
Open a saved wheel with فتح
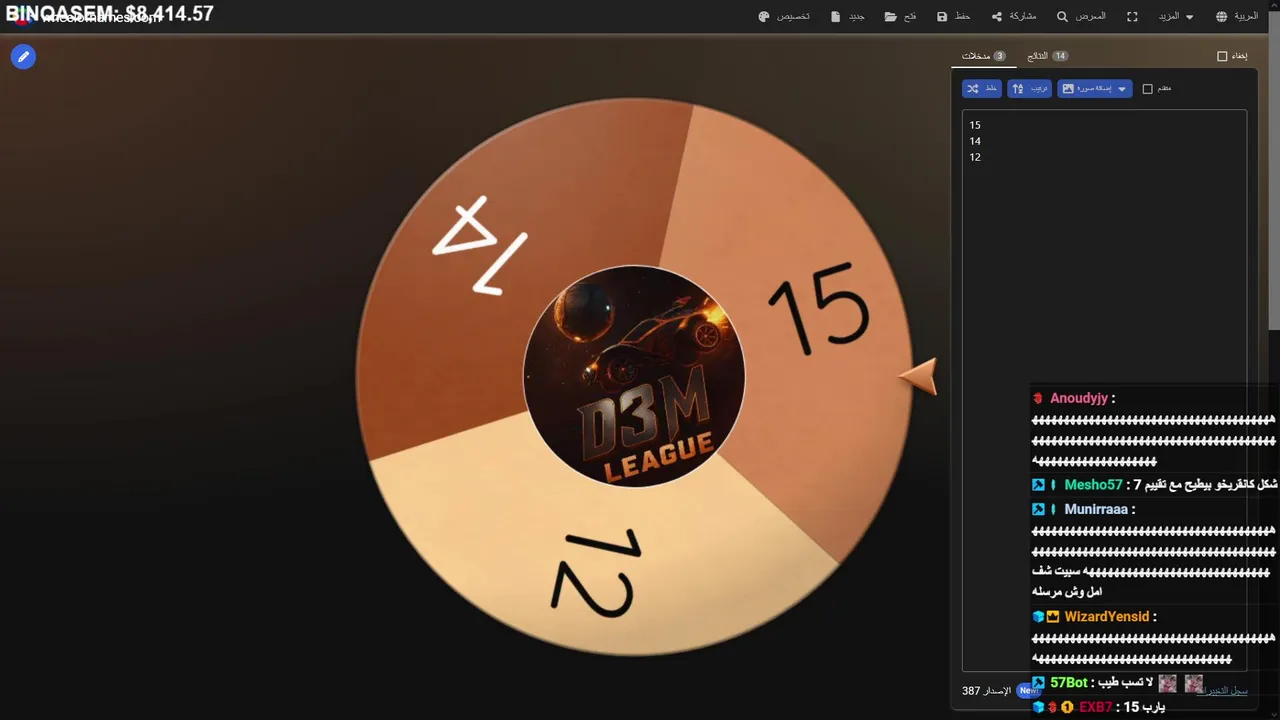[x=901, y=17]
